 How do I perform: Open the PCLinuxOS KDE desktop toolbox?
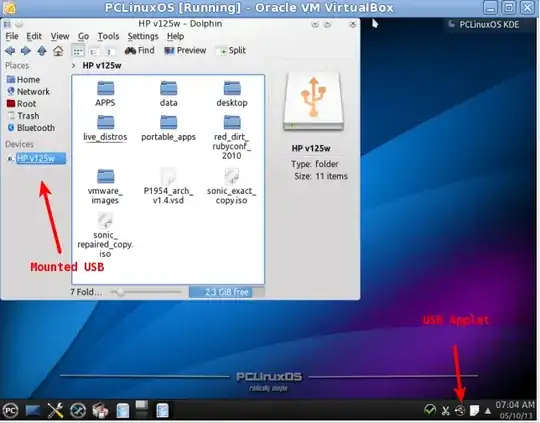coord(484,24)
